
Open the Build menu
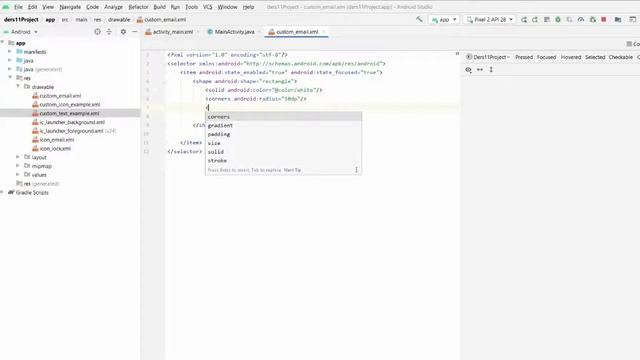(159, 7)
